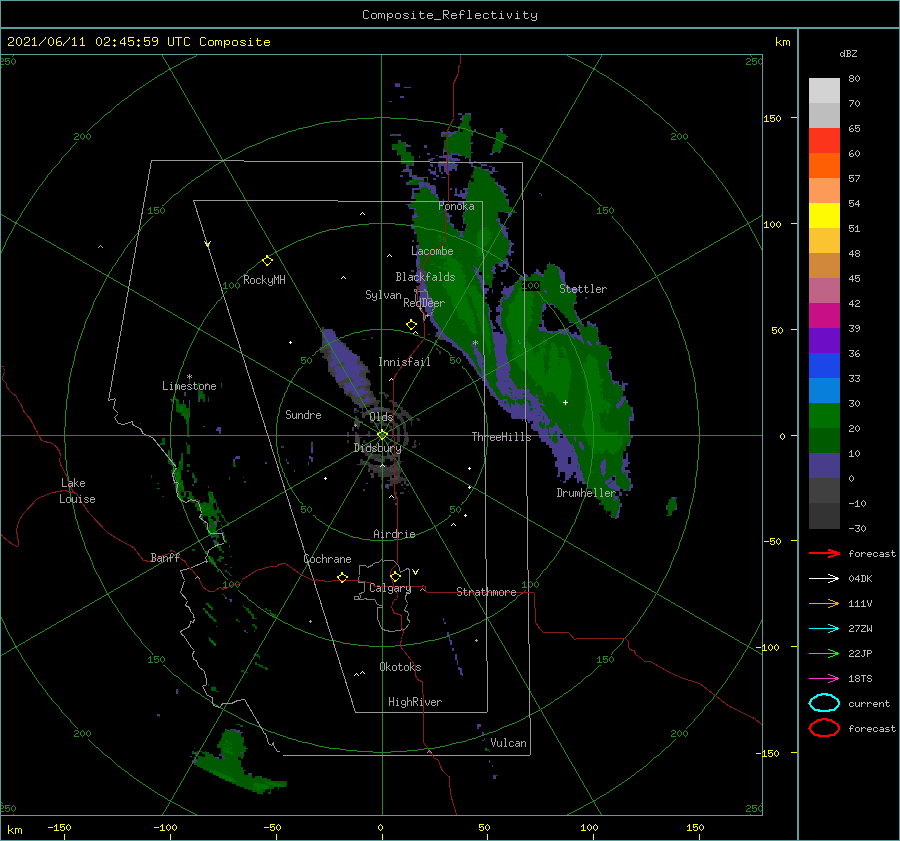The width and height of the screenshot is (900, 841).
Task: Click the 04DK legend text
Action: pos(860,578)
